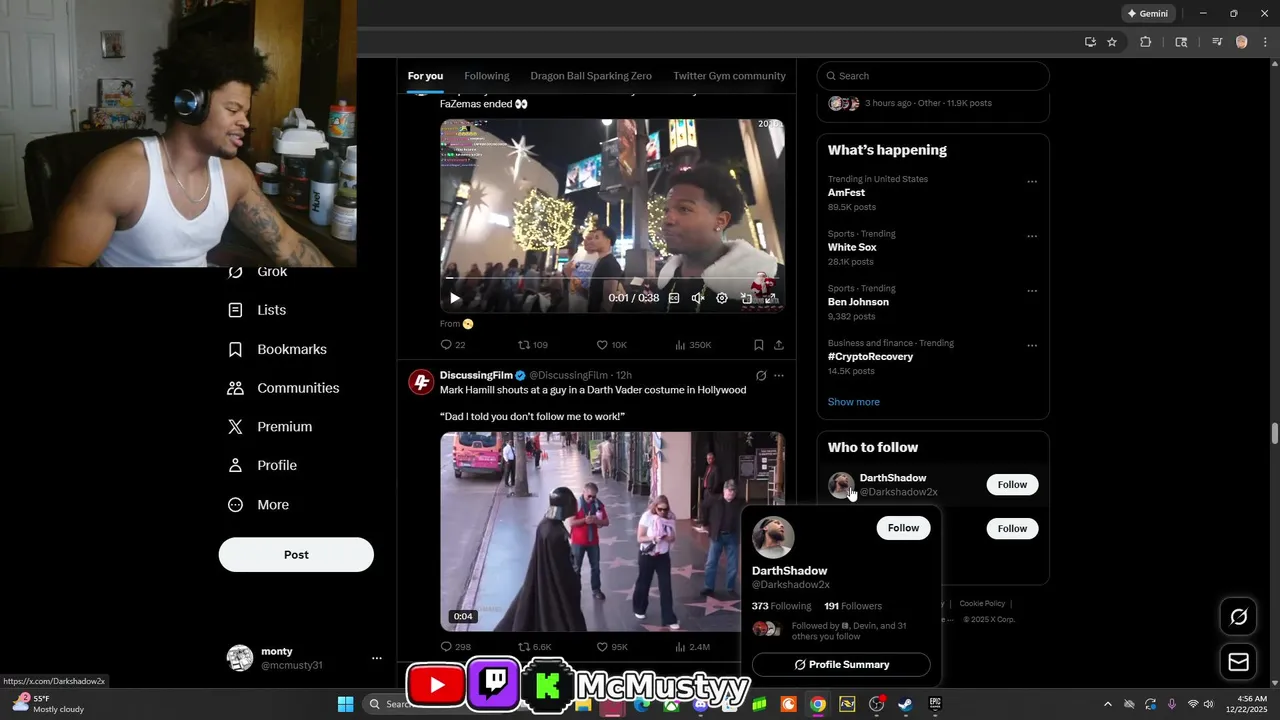Open the #CryptoRecovery trending topic
Screen dimensions: 1280x720
[x=870, y=356]
